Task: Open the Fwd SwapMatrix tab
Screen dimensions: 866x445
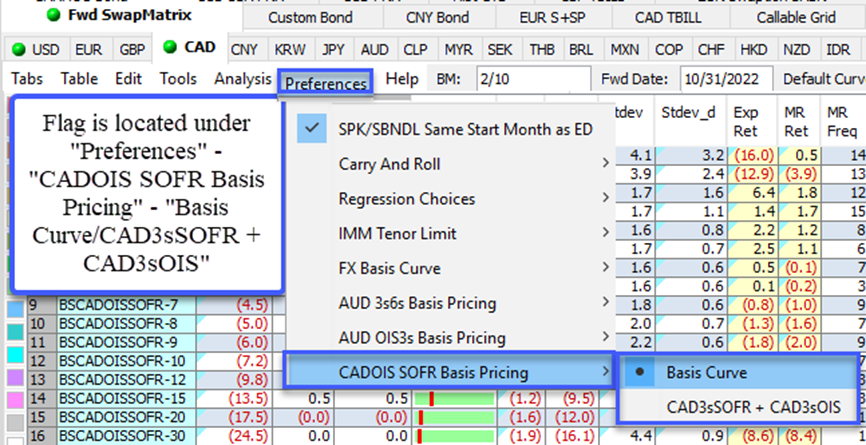Action: pyautogui.click(x=122, y=15)
